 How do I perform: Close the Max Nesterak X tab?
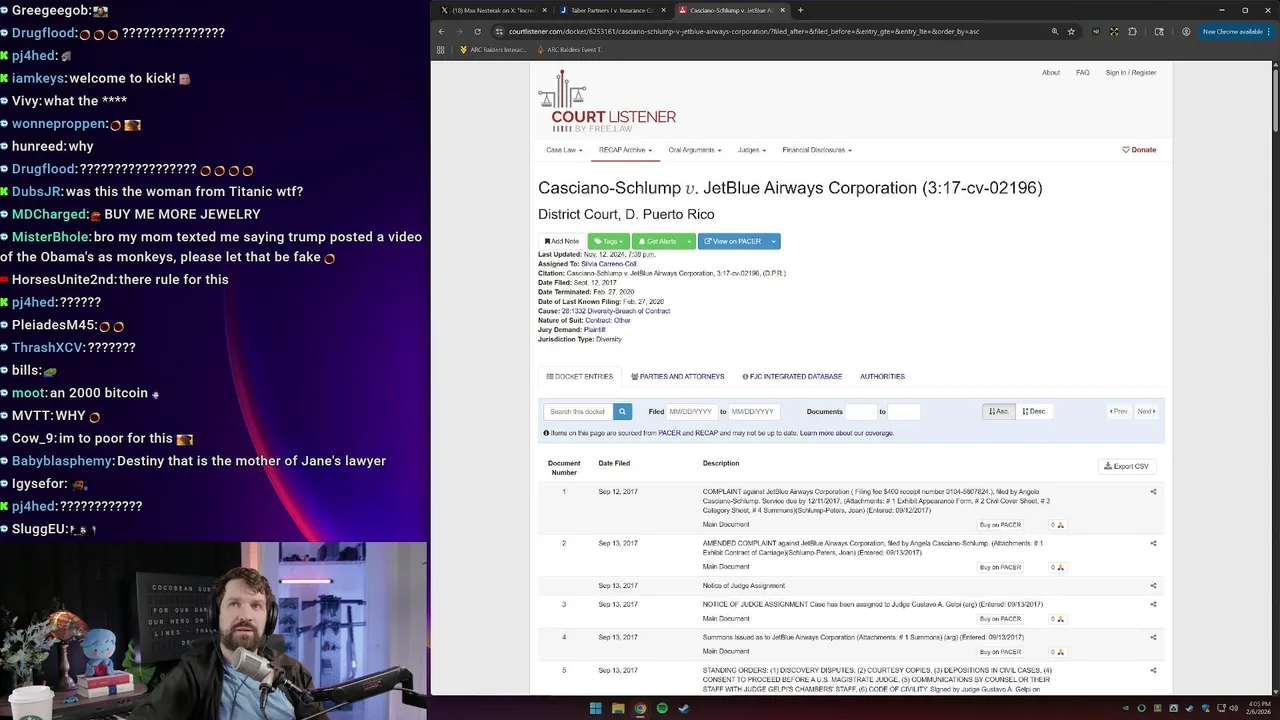click(x=545, y=10)
